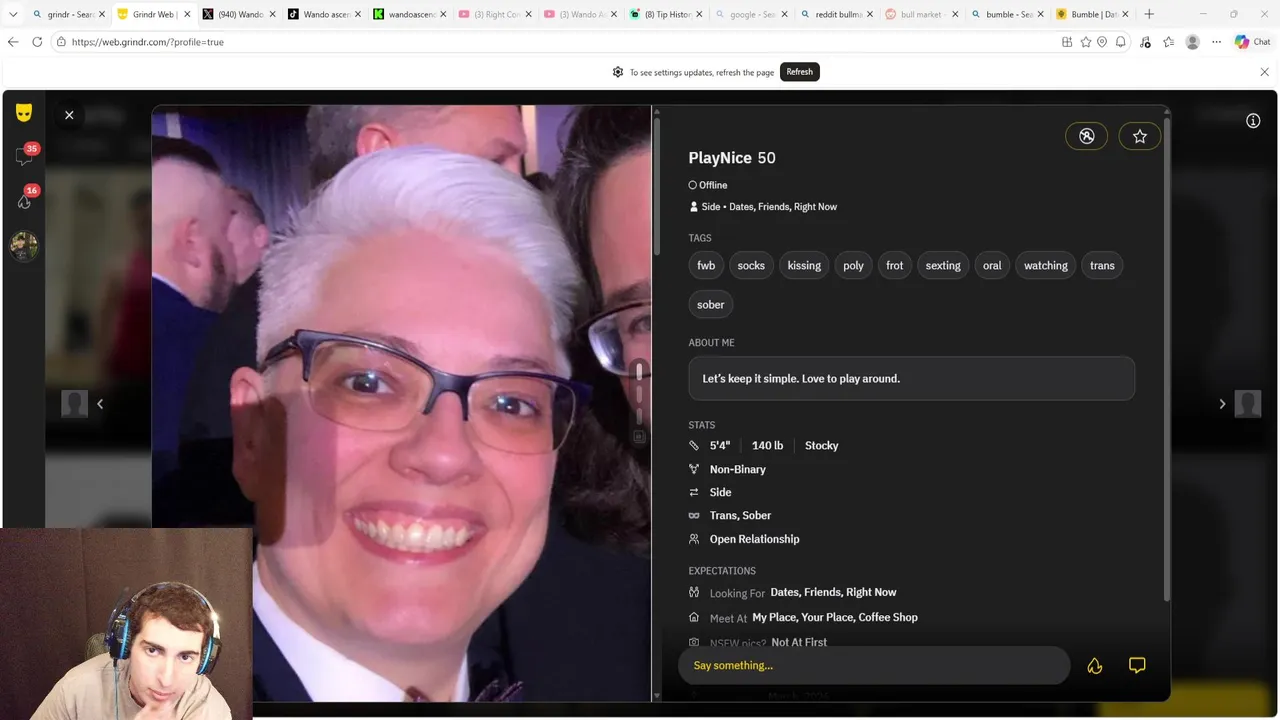Screen dimensions: 1280x720
Task: Click the gear icon in settings banner
Action: (618, 72)
